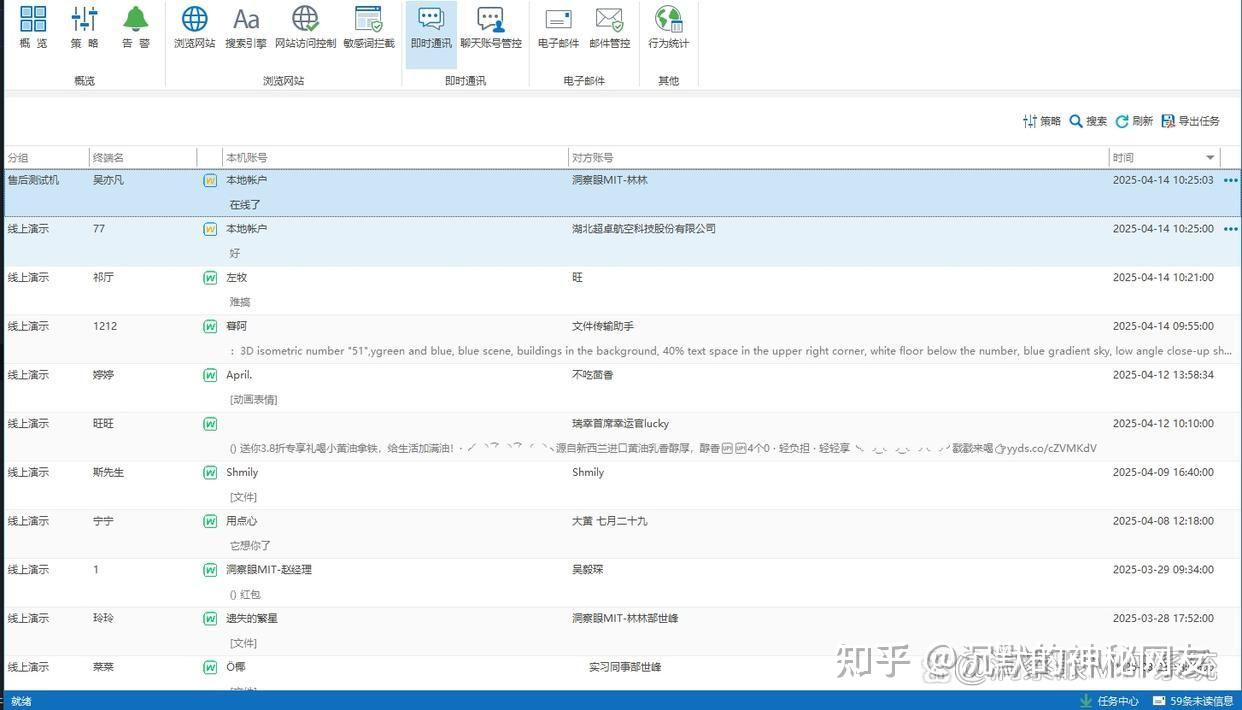The height and width of the screenshot is (710, 1242).
Task: Click the WeChat icon in 宁宁 row
Action: point(210,521)
